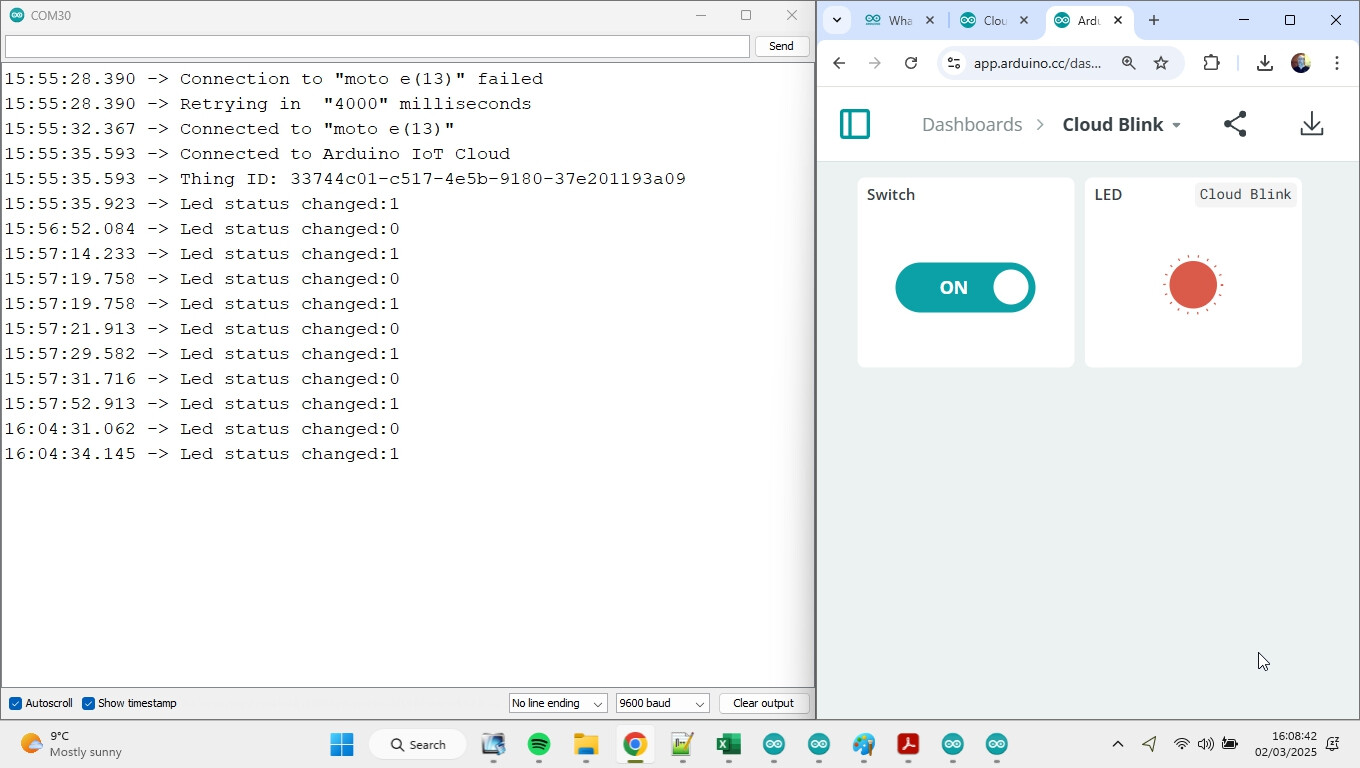Click the Send button

coord(780,46)
